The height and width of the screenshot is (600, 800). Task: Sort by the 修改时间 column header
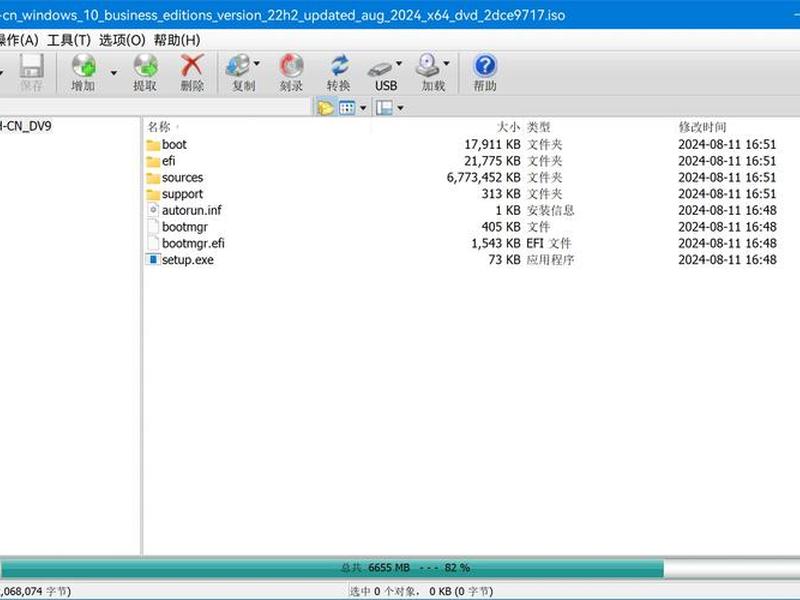tap(702, 127)
